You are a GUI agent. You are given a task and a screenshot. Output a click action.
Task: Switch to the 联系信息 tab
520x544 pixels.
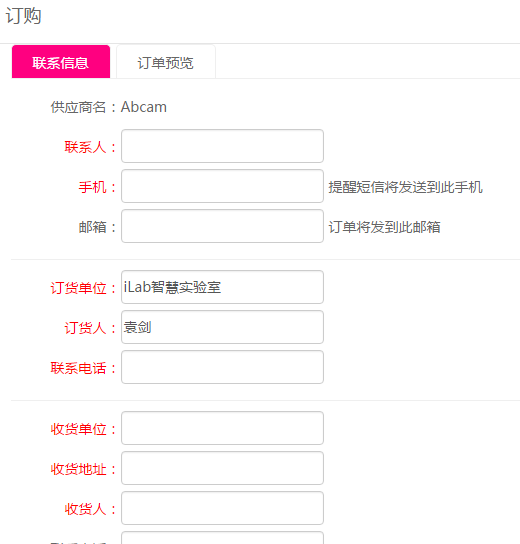(x=61, y=62)
